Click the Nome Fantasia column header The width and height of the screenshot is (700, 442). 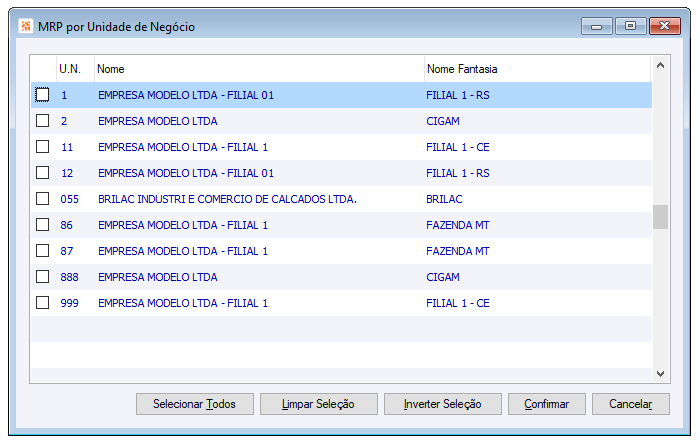(538, 69)
